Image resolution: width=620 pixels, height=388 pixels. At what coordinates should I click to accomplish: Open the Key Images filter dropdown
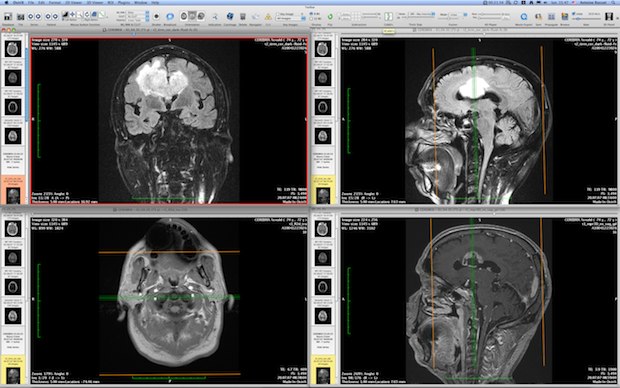(291, 18)
